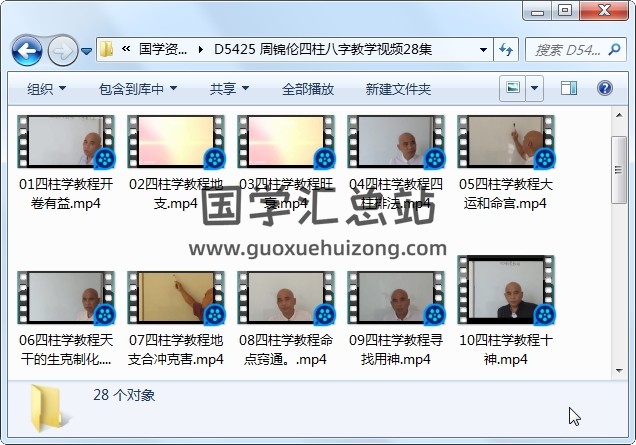Select the 国学资... breadcrumb segment
Image resolution: width=636 pixels, height=445 pixels.
click(163, 49)
